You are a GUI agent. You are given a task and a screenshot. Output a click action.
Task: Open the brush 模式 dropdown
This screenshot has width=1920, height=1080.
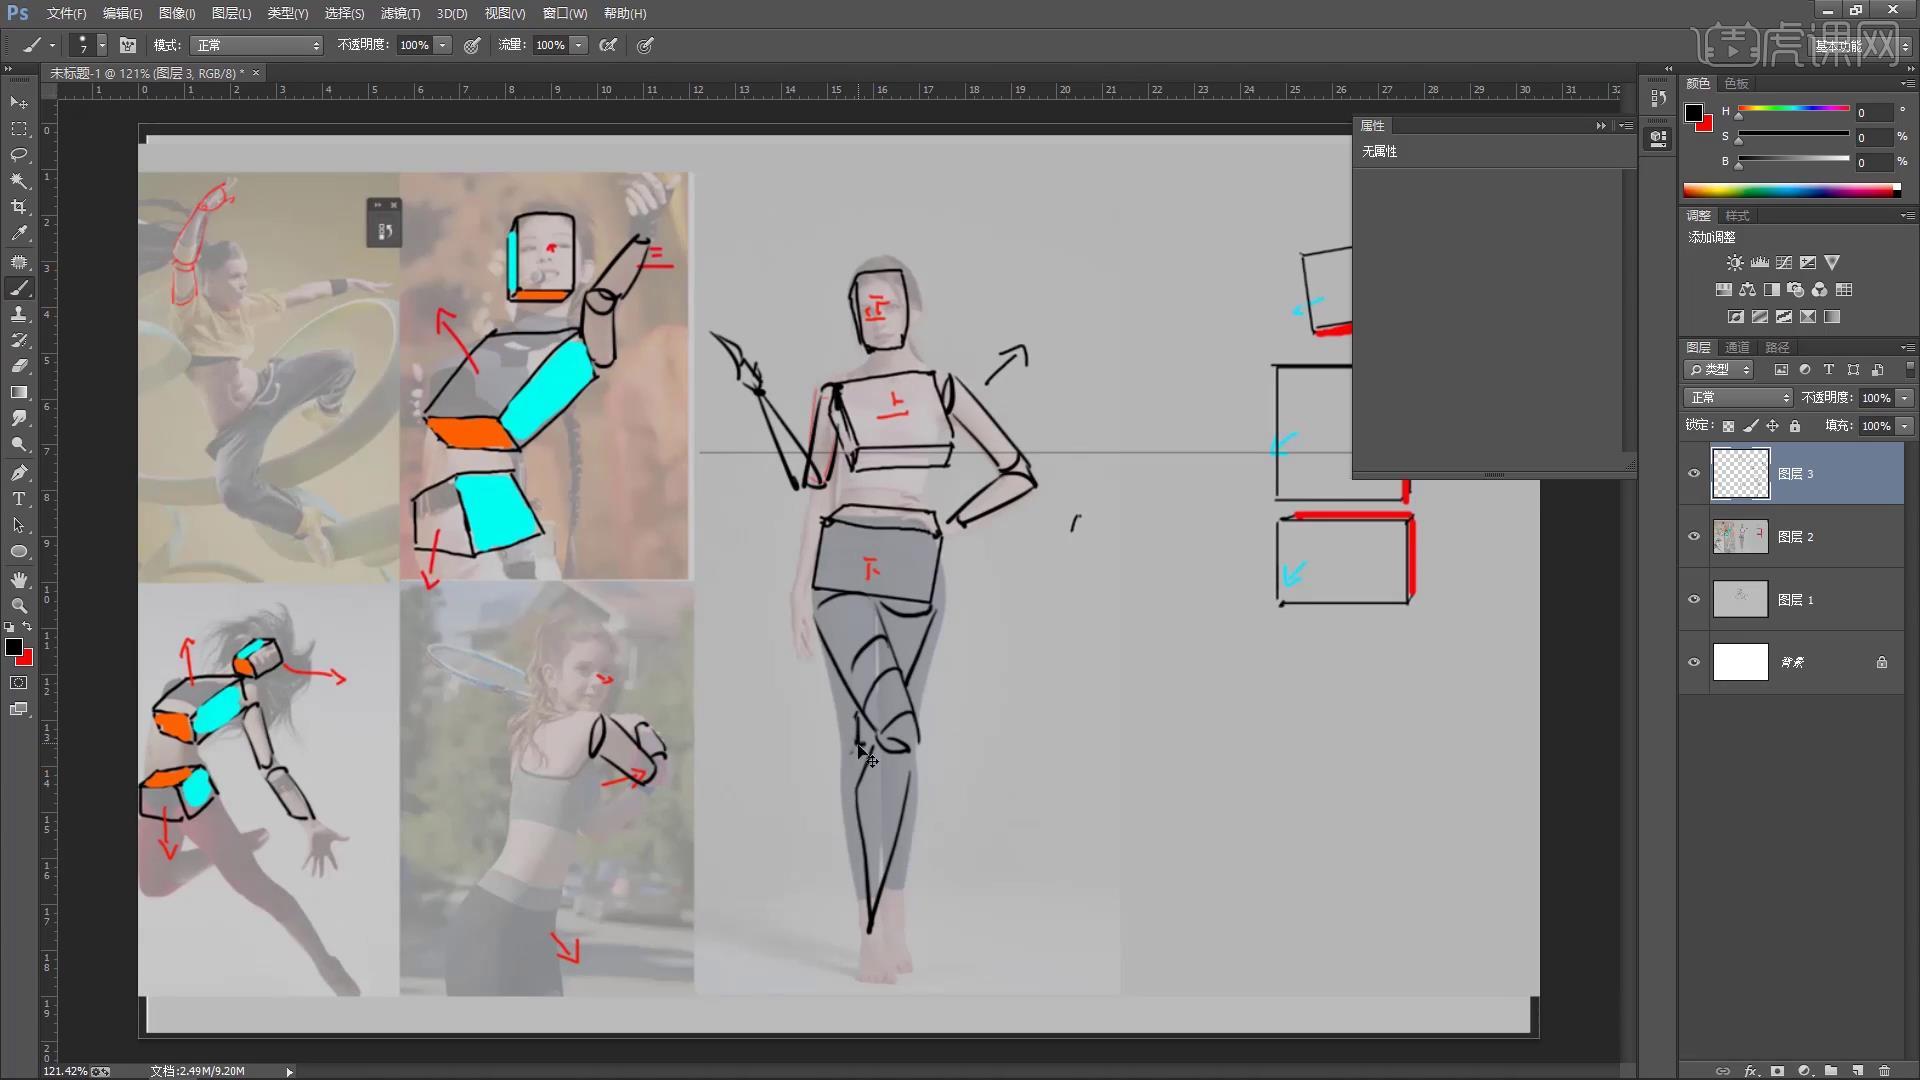257,45
